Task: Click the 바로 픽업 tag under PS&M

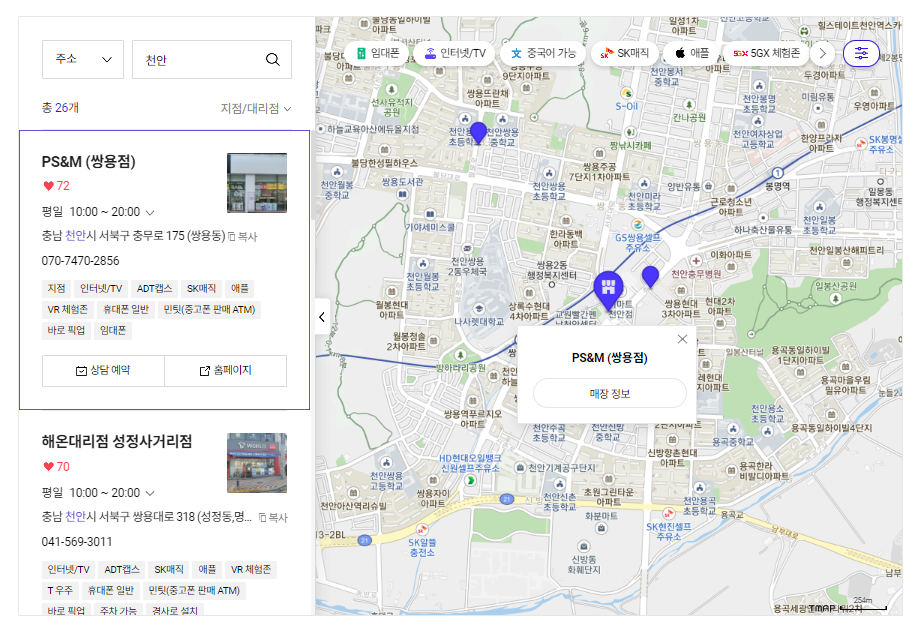Action: 66,331
